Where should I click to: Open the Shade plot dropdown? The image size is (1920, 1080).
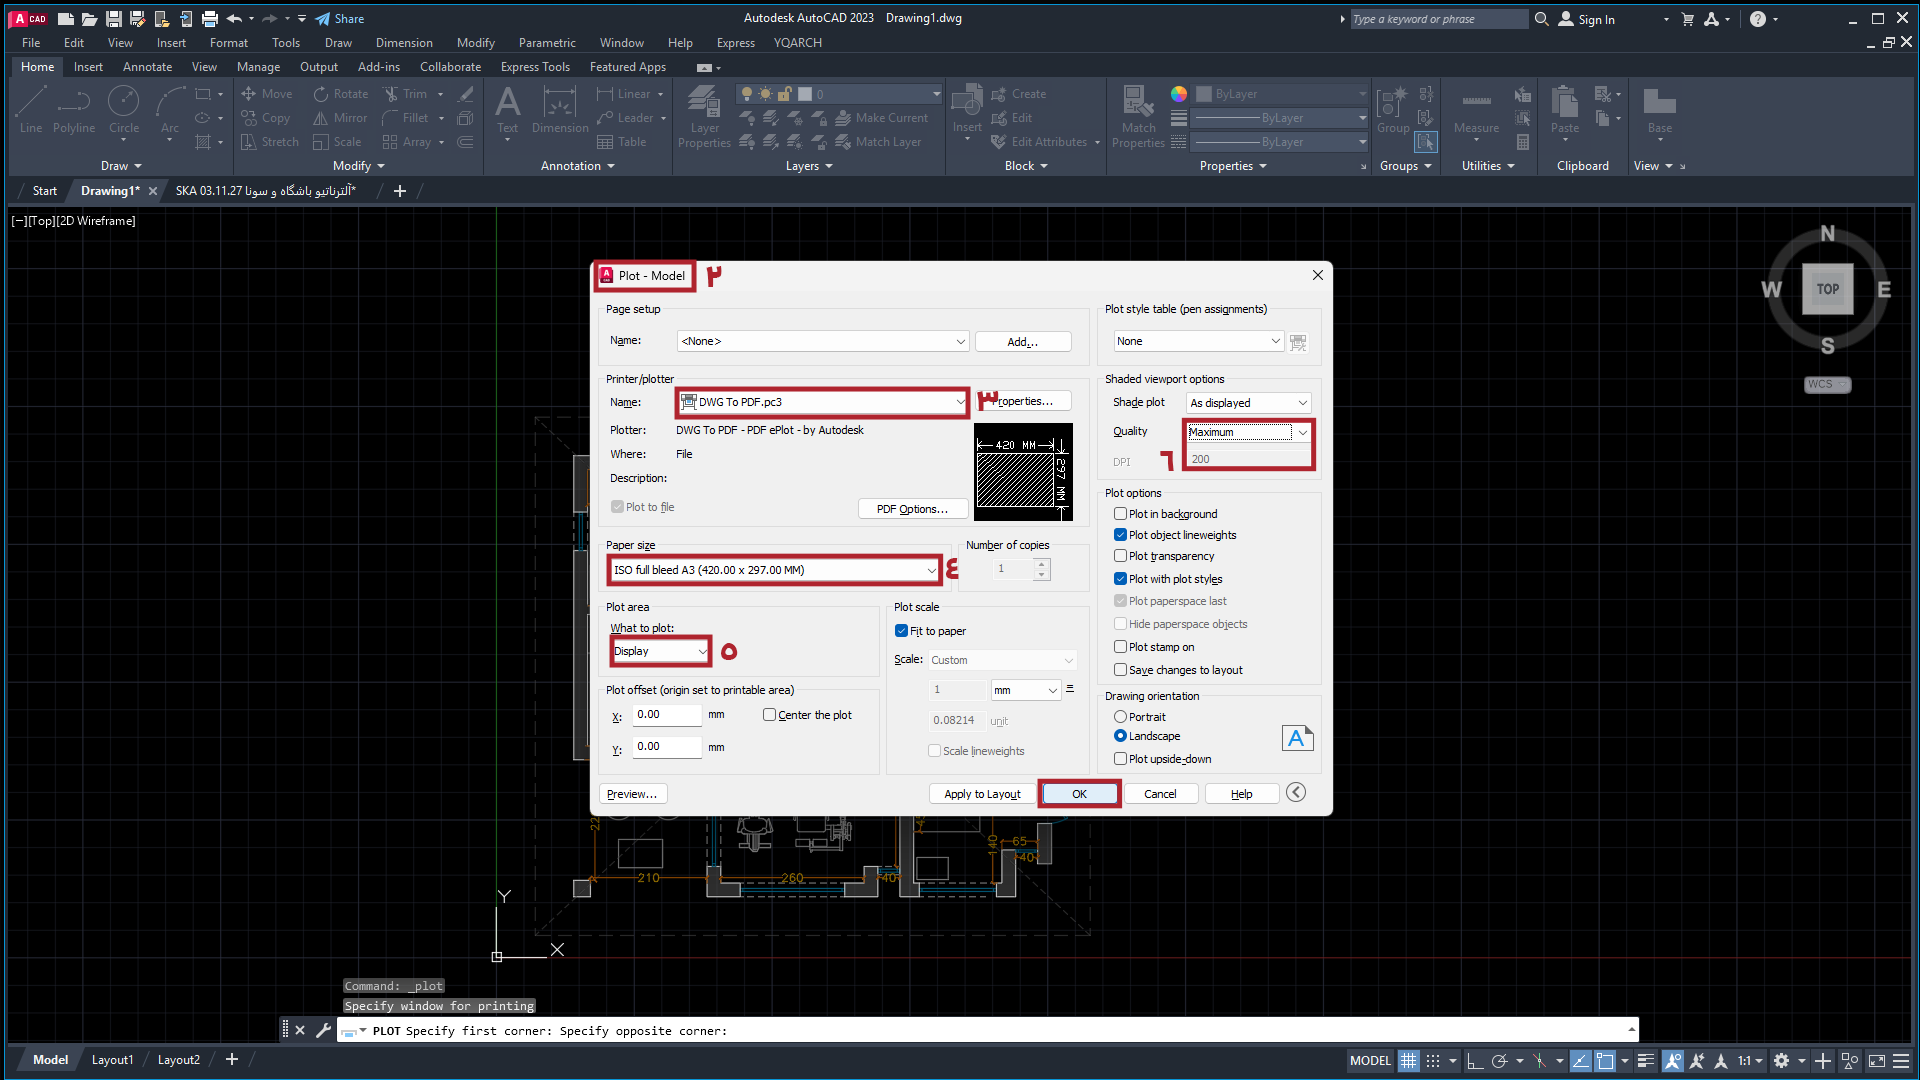(1249, 403)
